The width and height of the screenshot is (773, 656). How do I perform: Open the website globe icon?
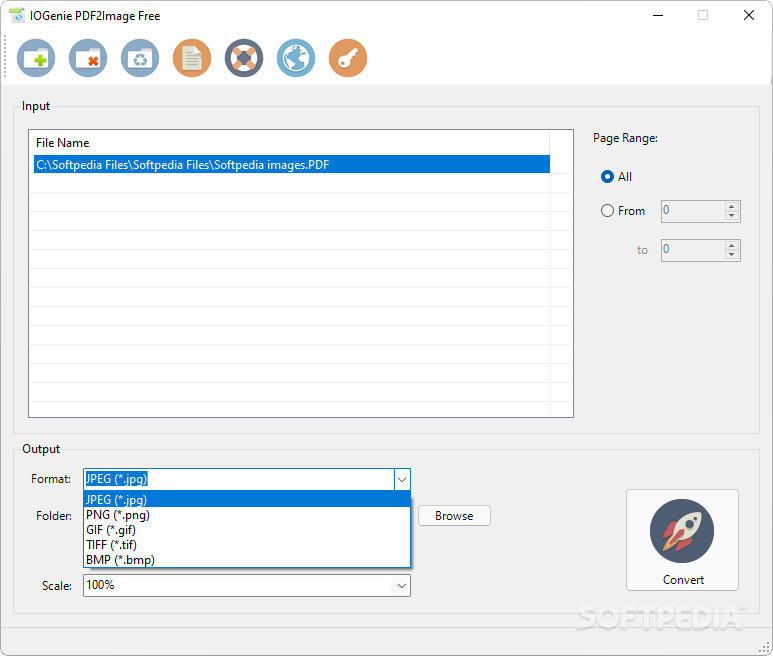point(296,58)
